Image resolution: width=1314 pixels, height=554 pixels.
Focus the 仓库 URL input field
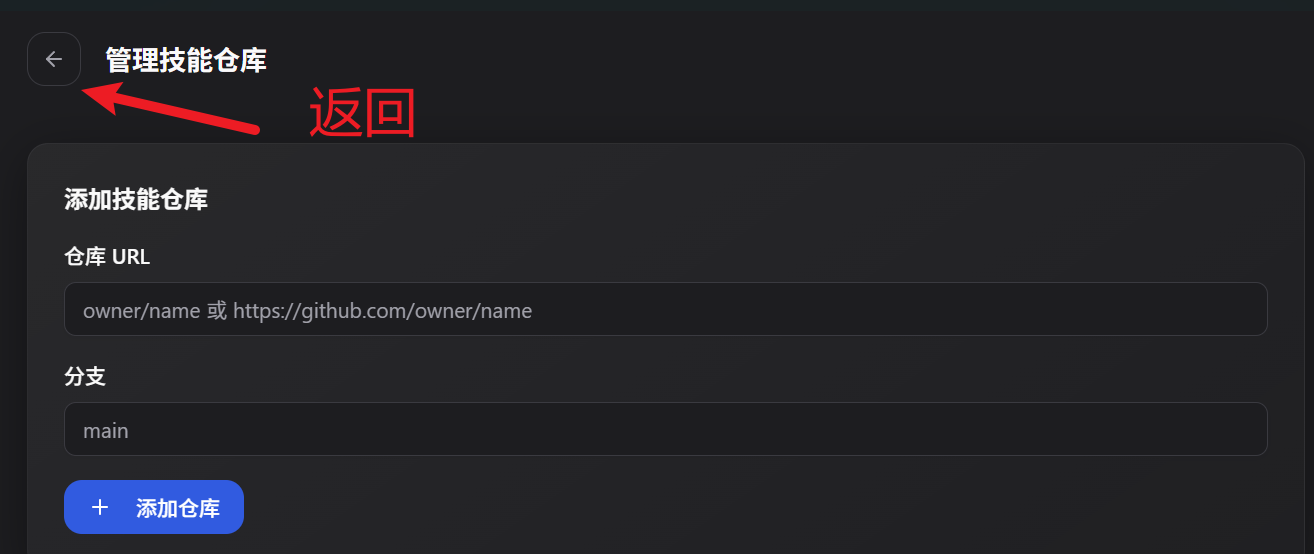coord(665,310)
